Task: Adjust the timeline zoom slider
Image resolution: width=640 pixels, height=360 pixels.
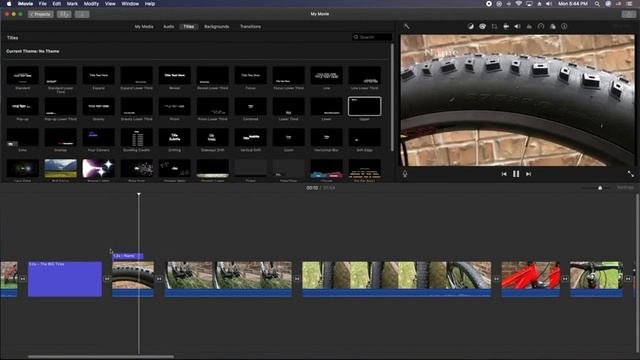Action: click(x=600, y=188)
